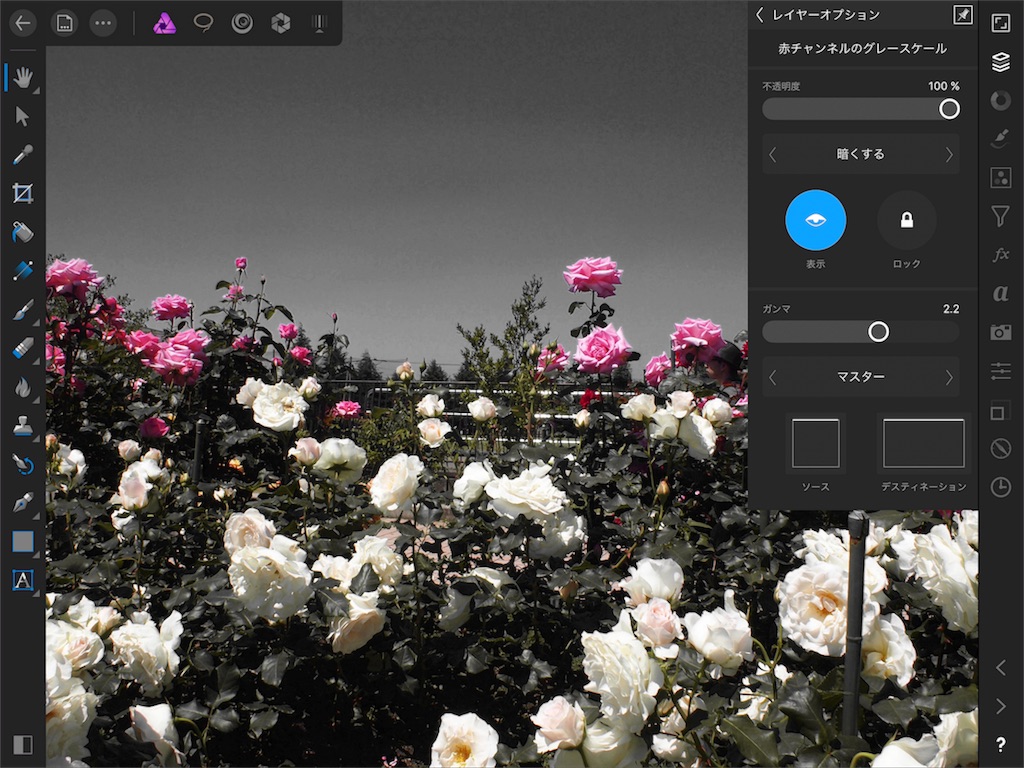Open the Brushes studio
1024x768 pixels.
[x=1000, y=139]
